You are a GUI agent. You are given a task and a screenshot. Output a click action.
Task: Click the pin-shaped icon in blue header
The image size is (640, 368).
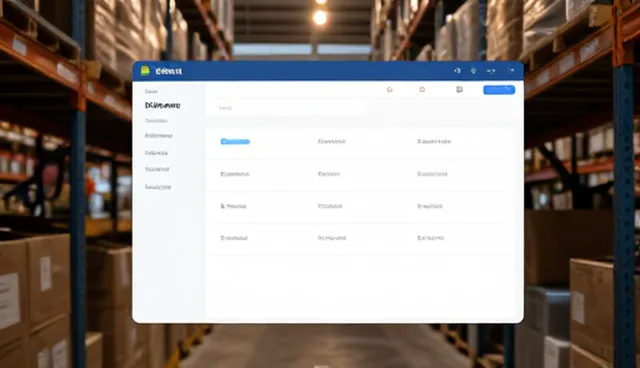pos(473,71)
